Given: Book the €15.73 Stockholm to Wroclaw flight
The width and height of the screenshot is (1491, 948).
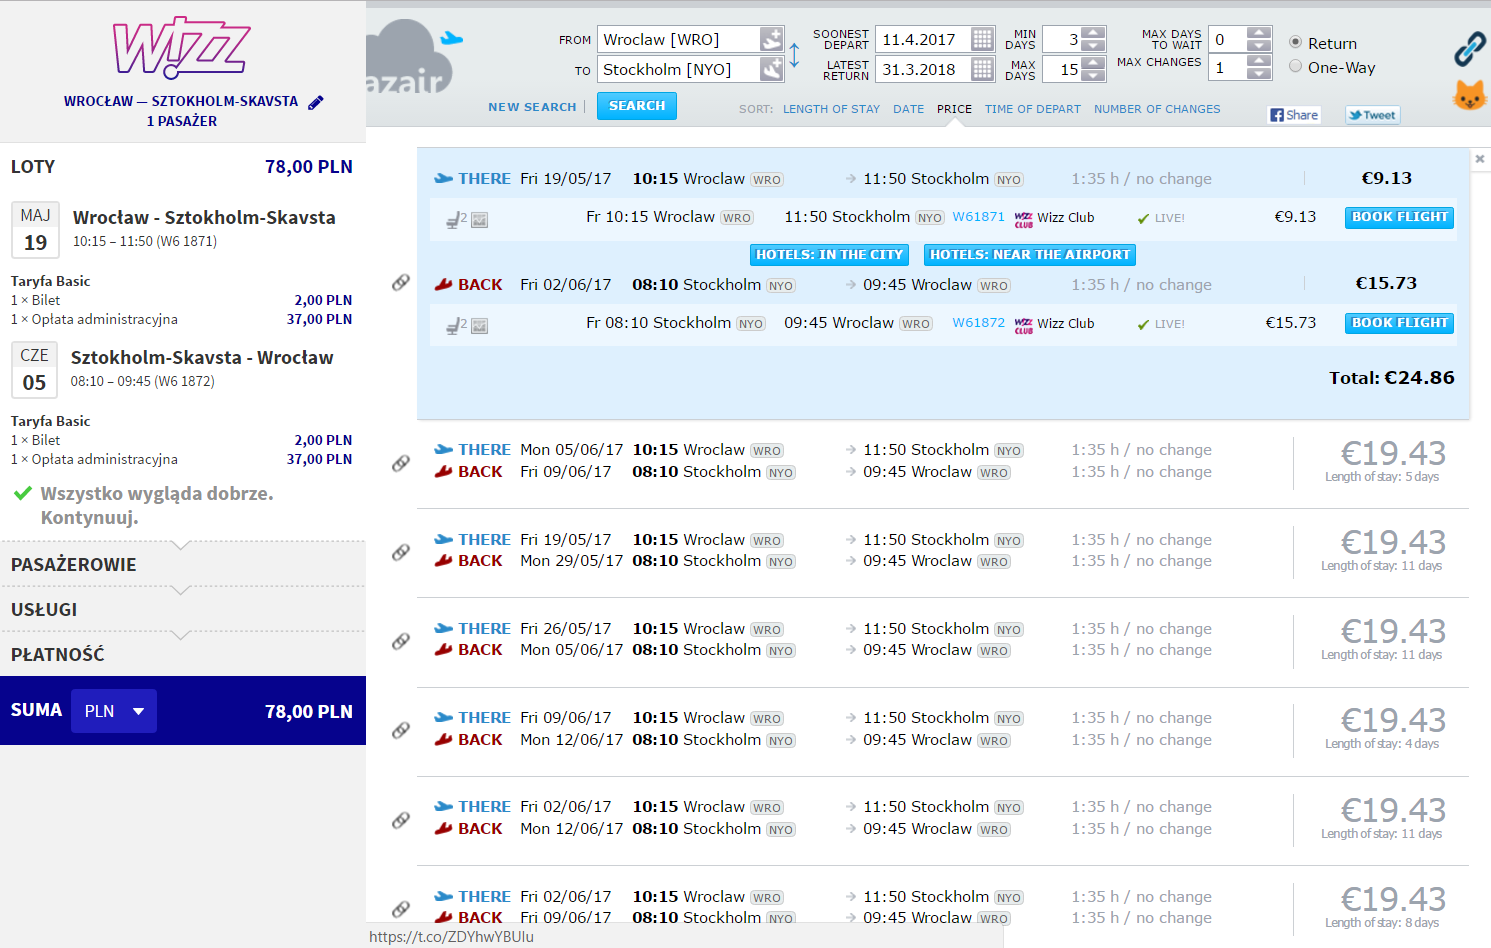Looking at the screenshot, I should pyautogui.click(x=1399, y=323).
